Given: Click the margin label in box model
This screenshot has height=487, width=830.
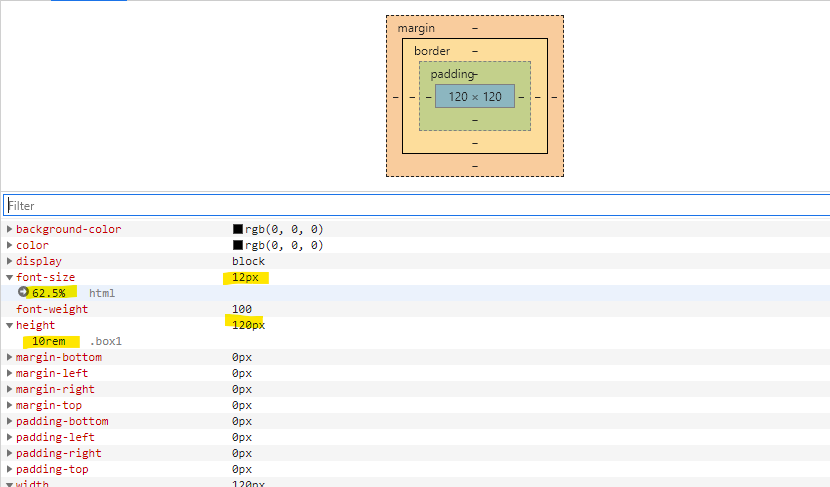Looking at the screenshot, I should tap(416, 28).
